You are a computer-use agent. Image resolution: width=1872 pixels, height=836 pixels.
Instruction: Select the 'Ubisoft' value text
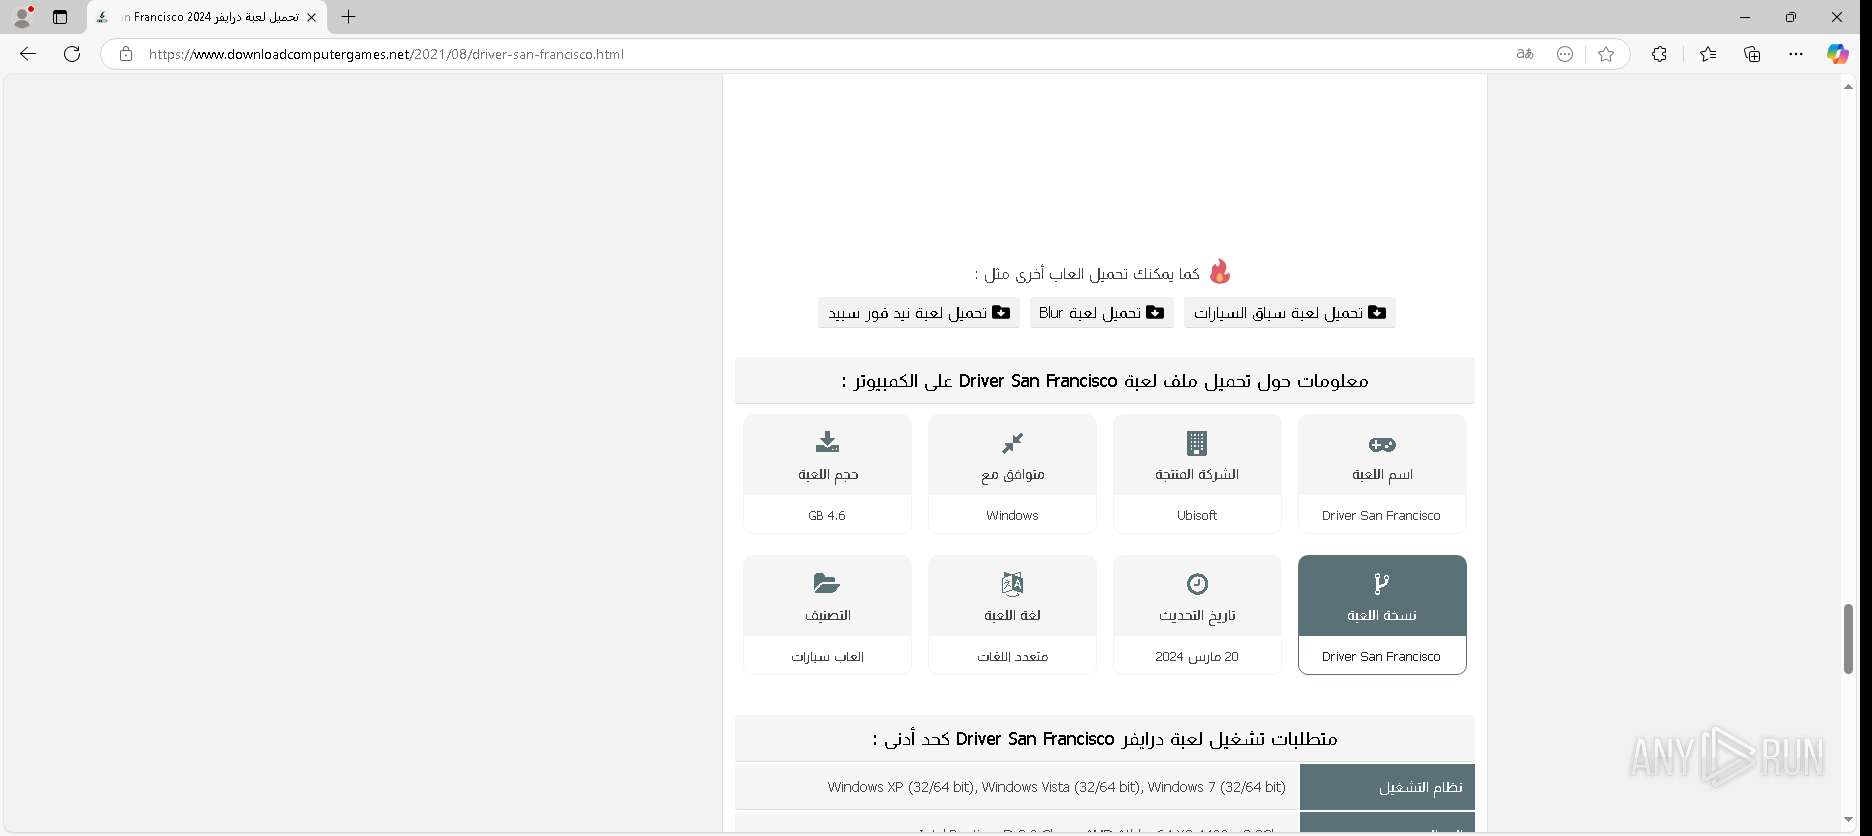pyautogui.click(x=1197, y=516)
